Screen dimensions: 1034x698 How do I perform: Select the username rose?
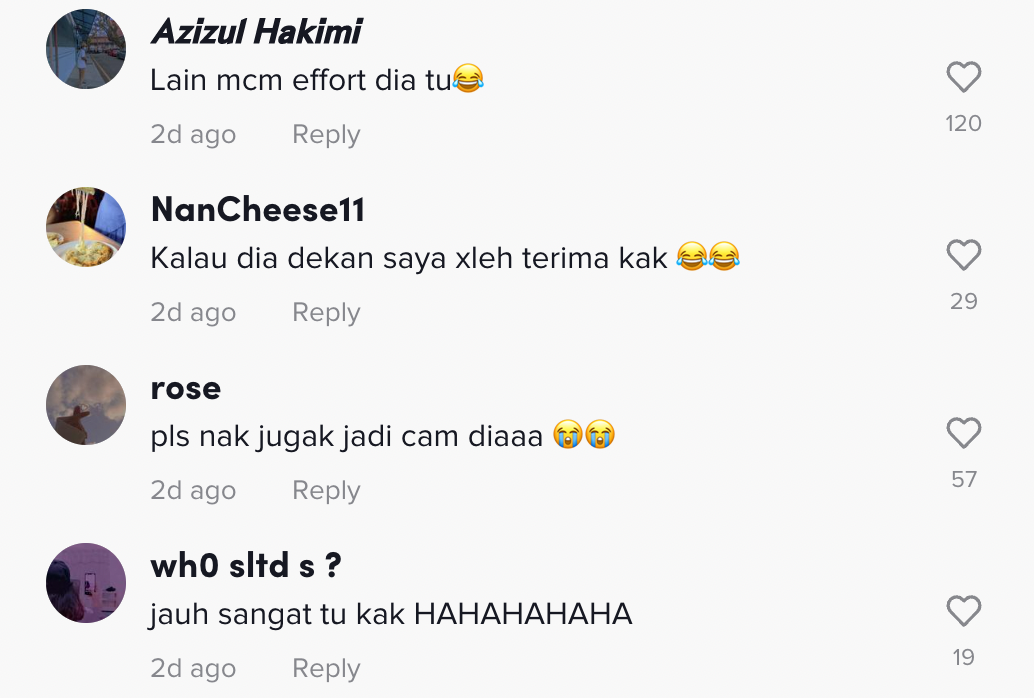(x=186, y=389)
